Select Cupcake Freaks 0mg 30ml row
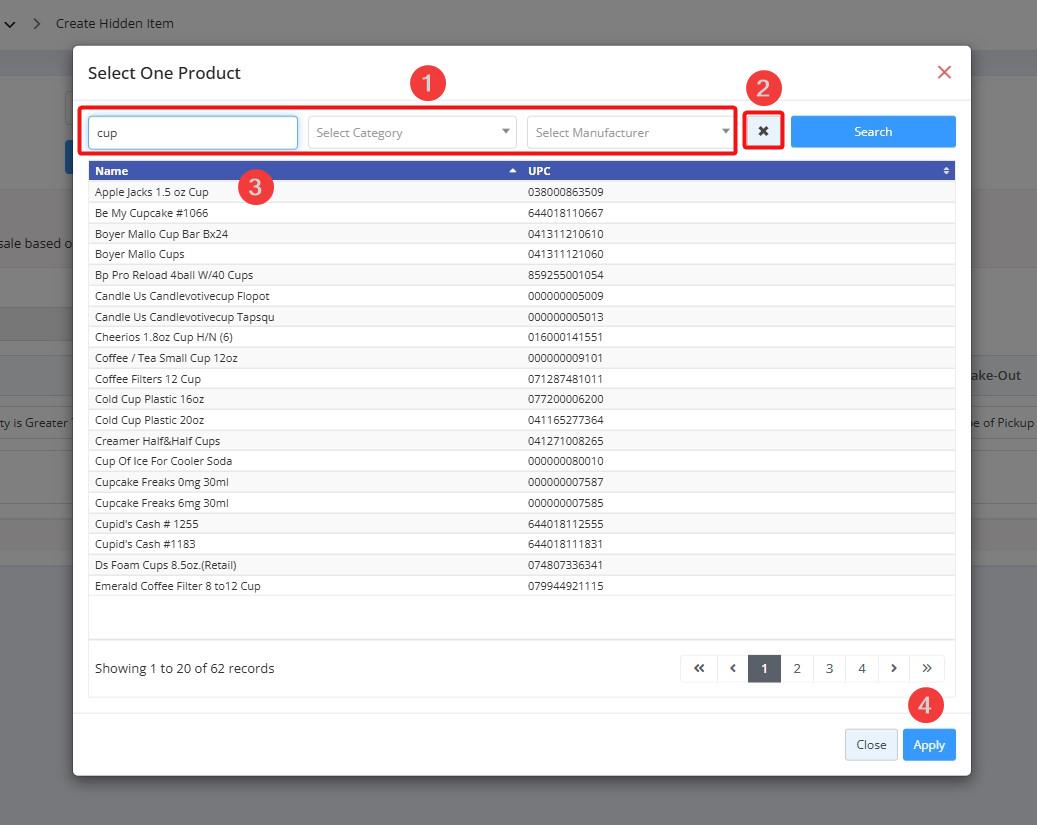The width and height of the screenshot is (1037, 825). pos(522,482)
